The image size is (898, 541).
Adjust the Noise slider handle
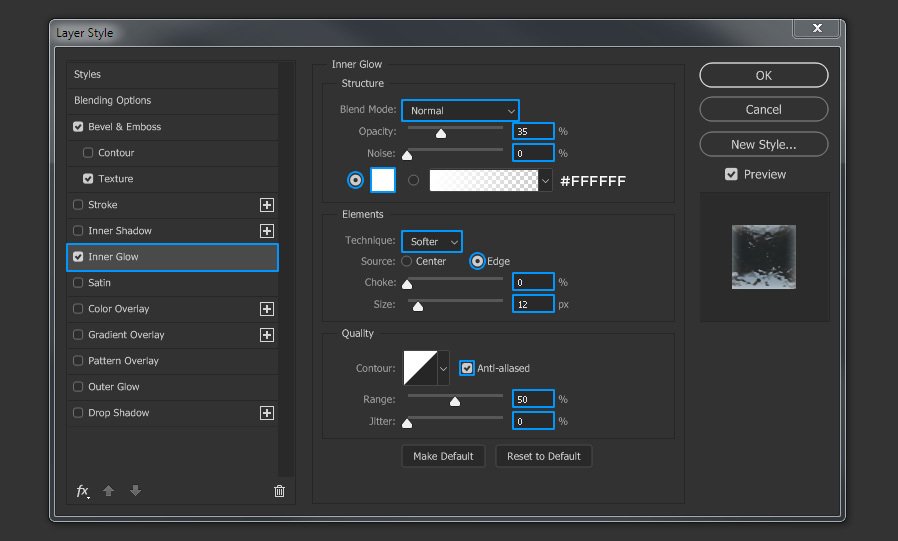point(407,155)
